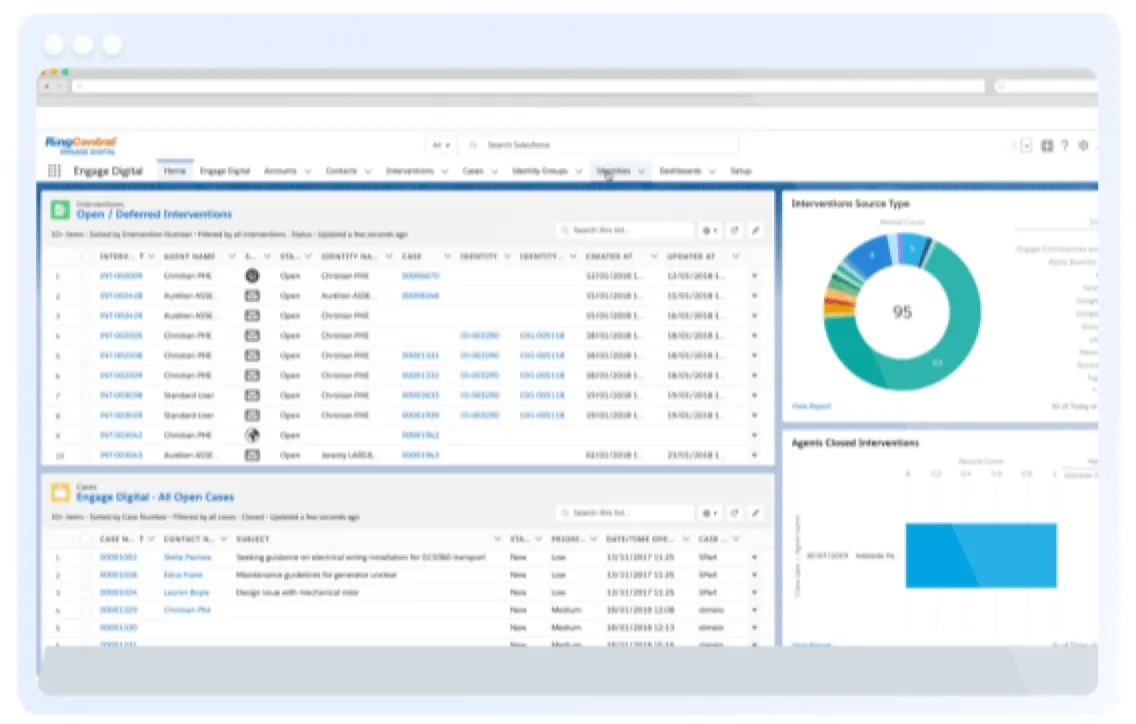Check the first case row checkbox

tap(84, 557)
